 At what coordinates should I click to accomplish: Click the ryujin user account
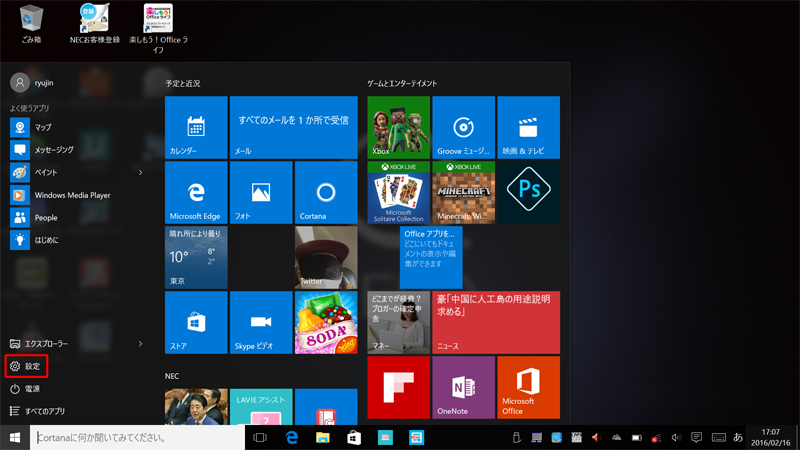point(32,83)
